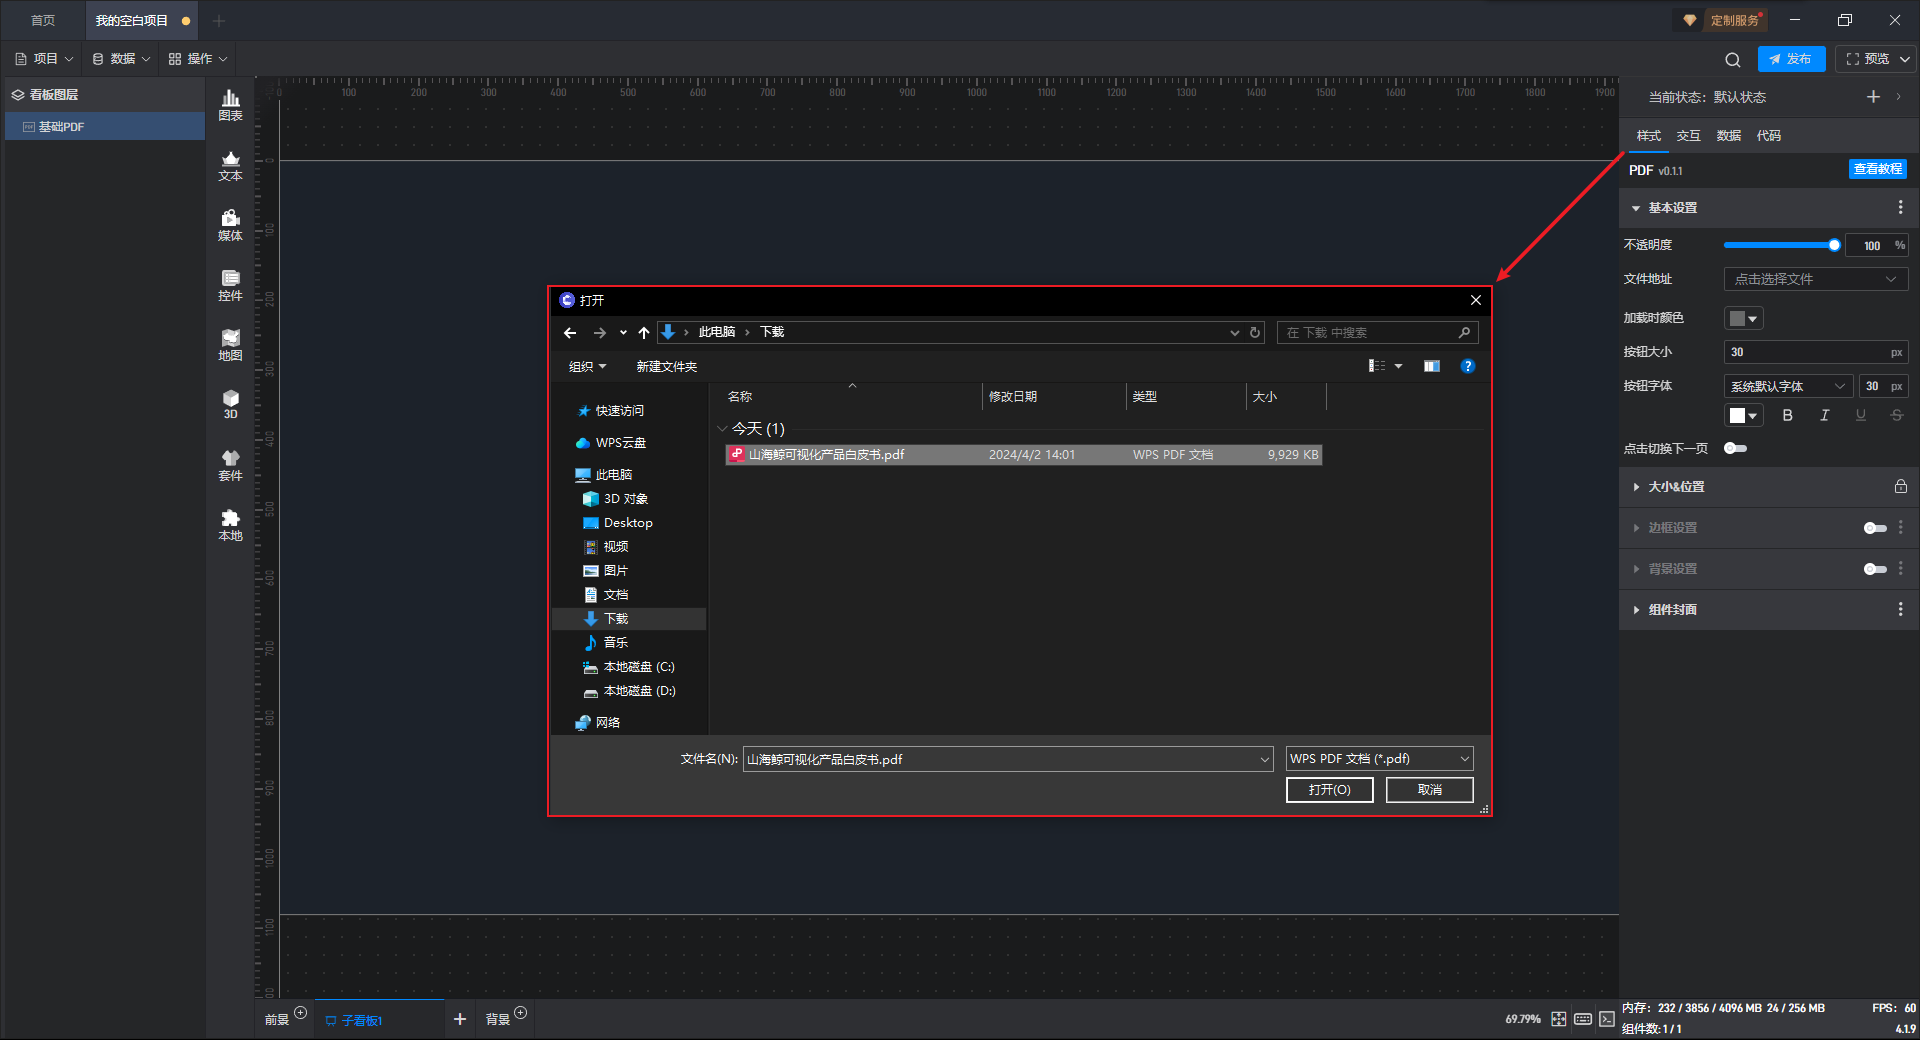Select the 文本 text component icon
The height and width of the screenshot is (1040, 1920).
pos(230,165)
